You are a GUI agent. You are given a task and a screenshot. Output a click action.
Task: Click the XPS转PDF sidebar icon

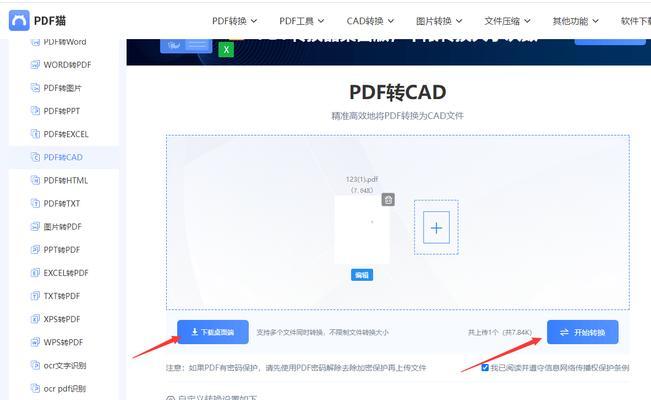coord(35,319)
